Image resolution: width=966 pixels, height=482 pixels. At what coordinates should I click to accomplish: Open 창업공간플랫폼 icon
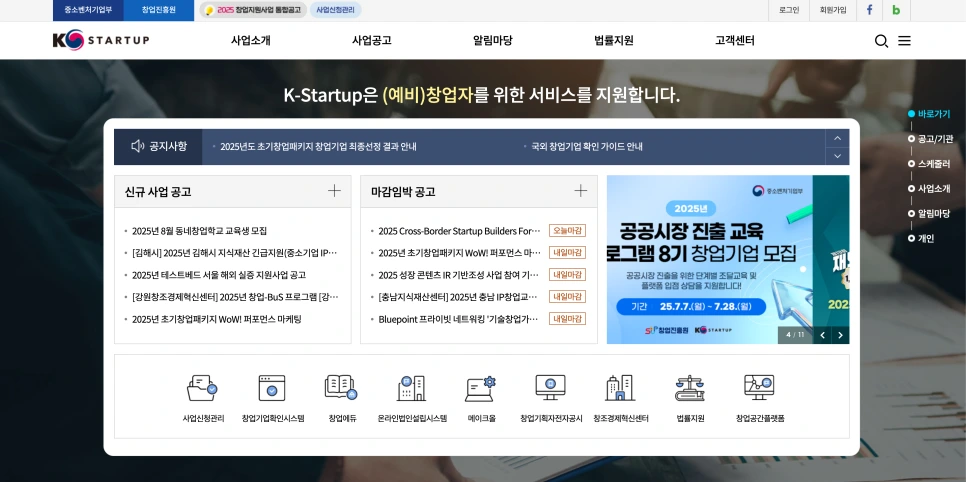[x=759, y=388]
